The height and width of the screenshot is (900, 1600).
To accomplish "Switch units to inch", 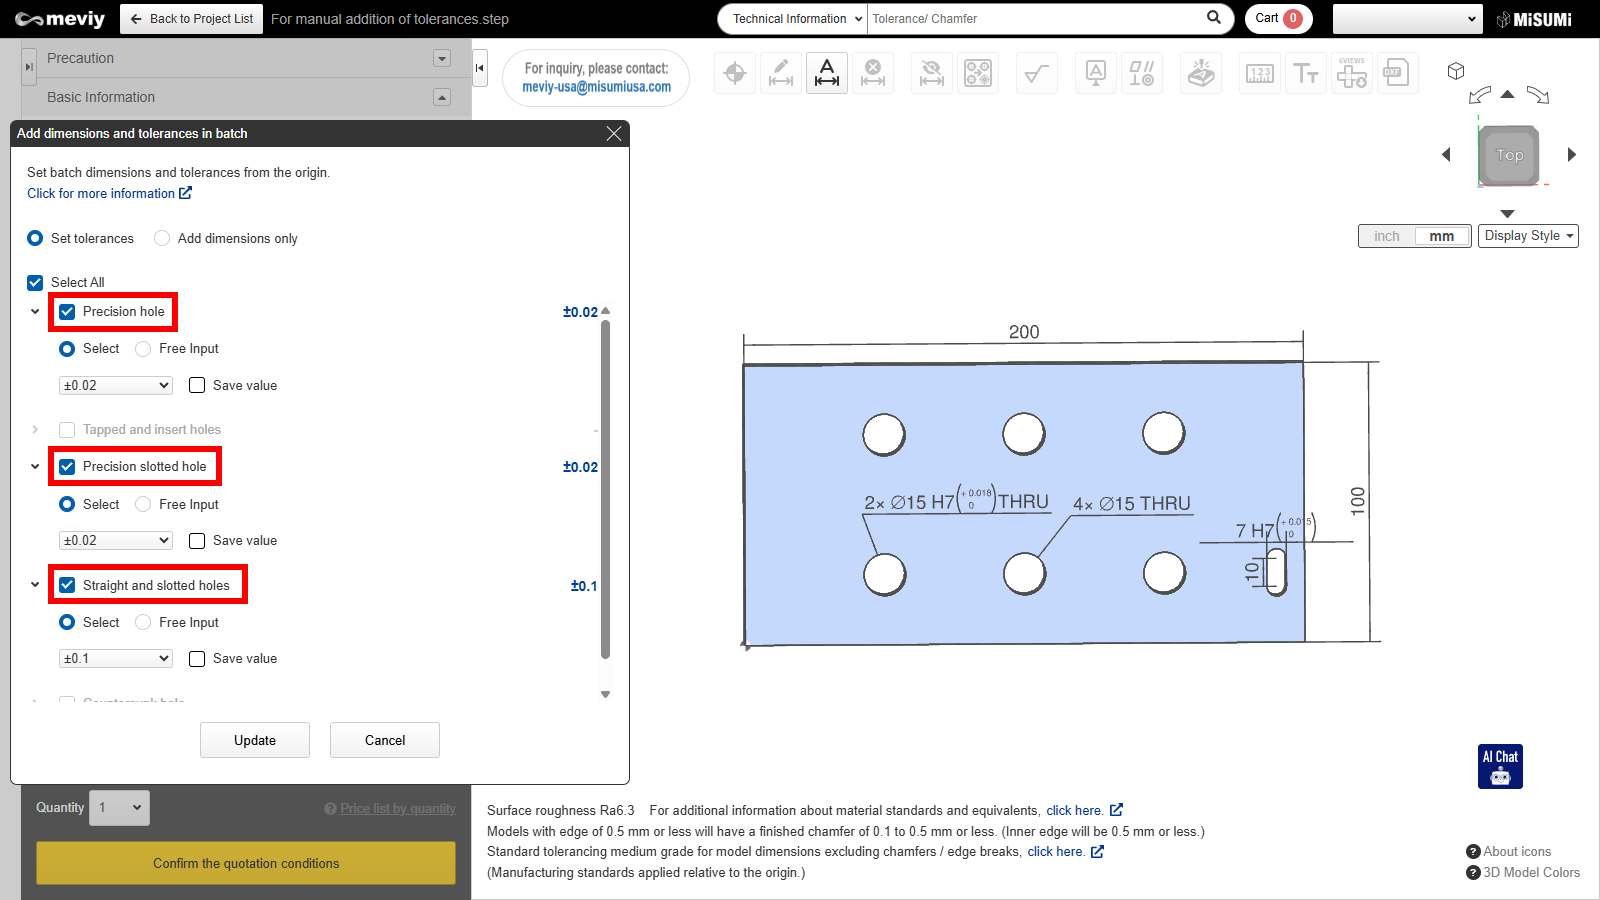I will point(1387,236).
